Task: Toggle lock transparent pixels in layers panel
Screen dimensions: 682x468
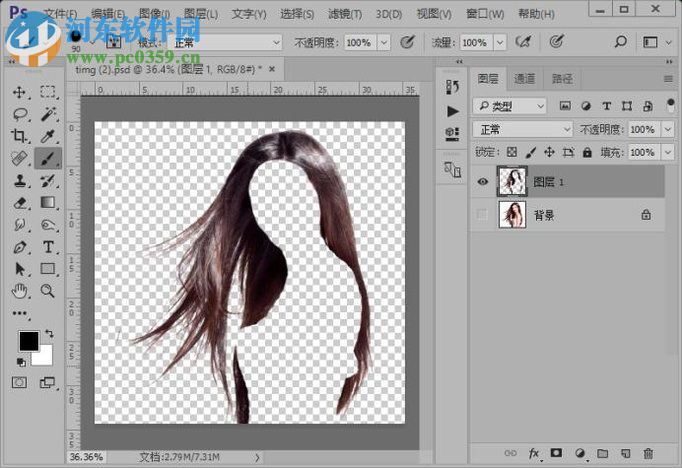Action: pyautogui.click(x=513, y=153)
